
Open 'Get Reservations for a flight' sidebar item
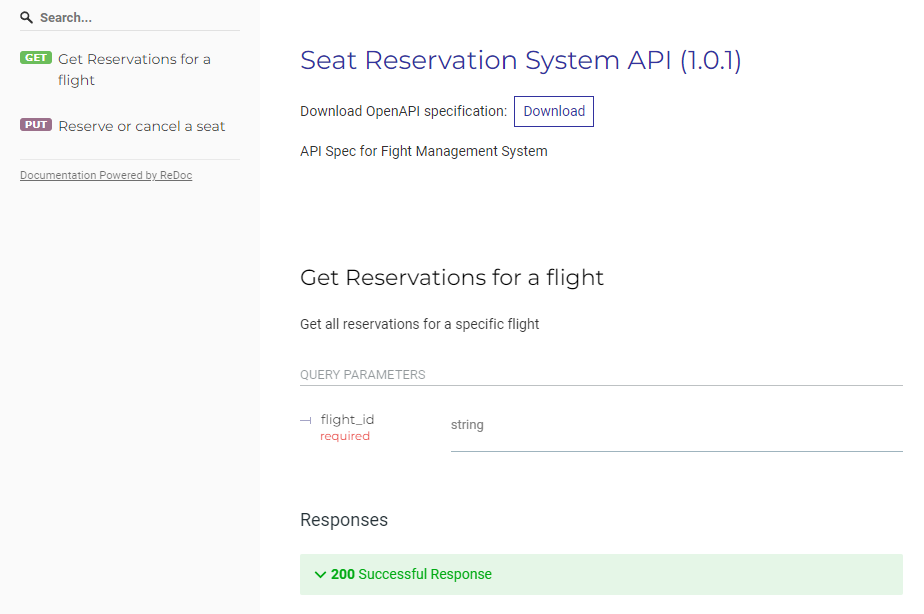pos(134,69)
